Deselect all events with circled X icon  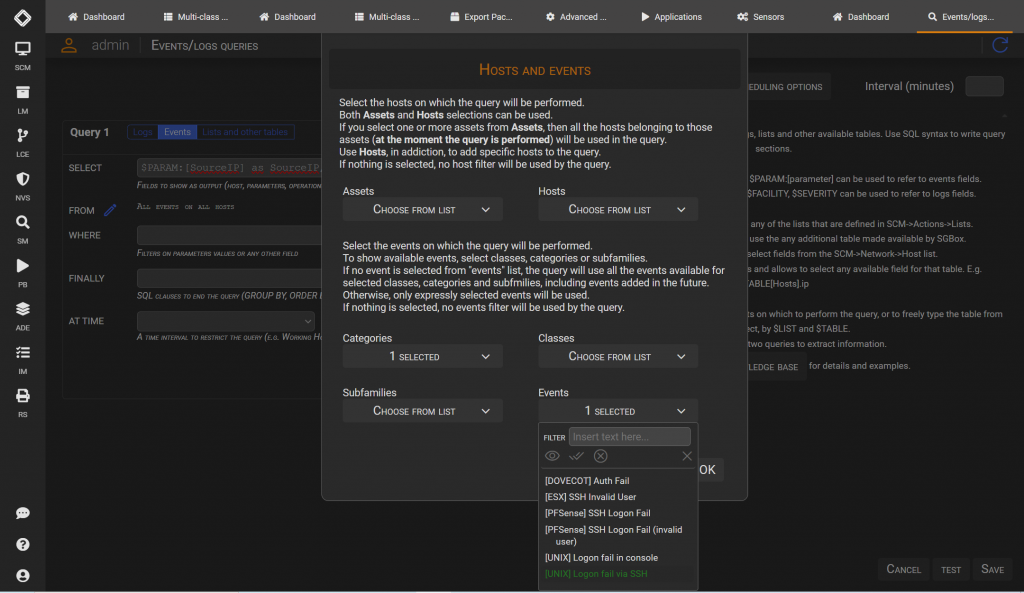[601, 456]
